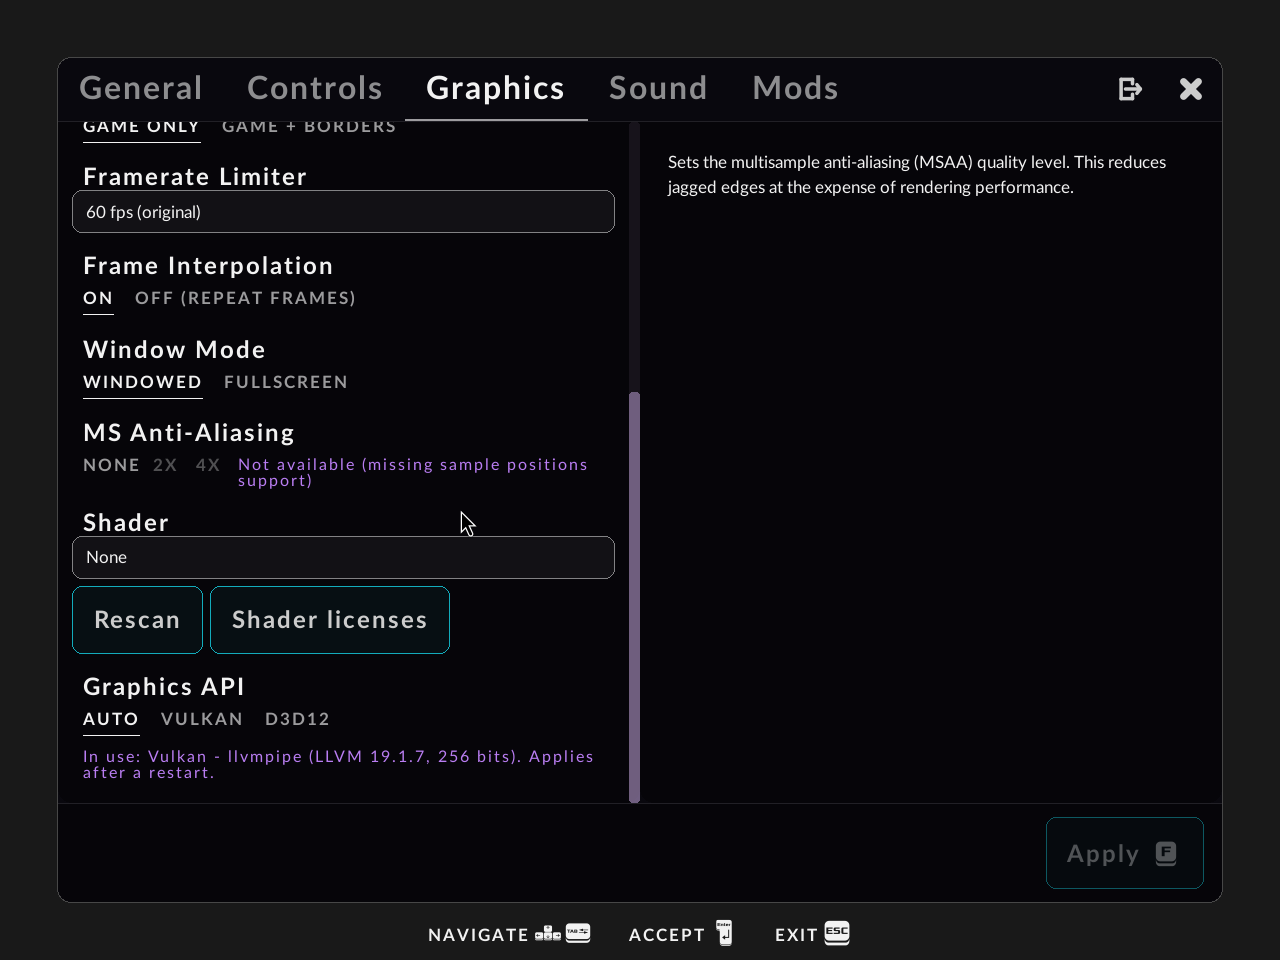The width and height of the screenshot is (1280, 960).
Task: Click the Framerate Limiter heading
Action: (x=195, y=177)
